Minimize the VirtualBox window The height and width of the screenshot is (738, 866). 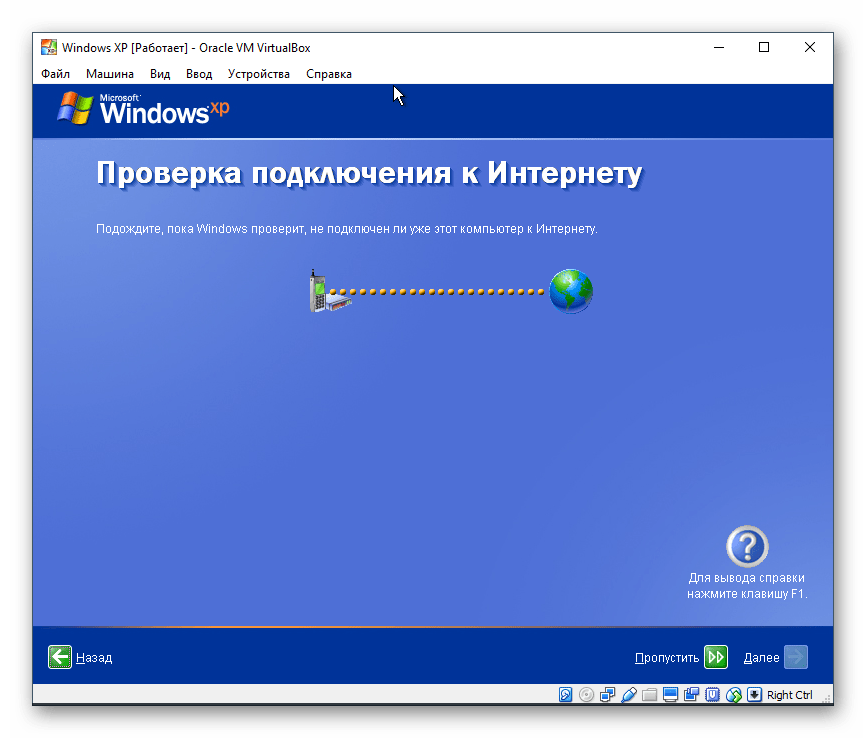click(719, 48)
